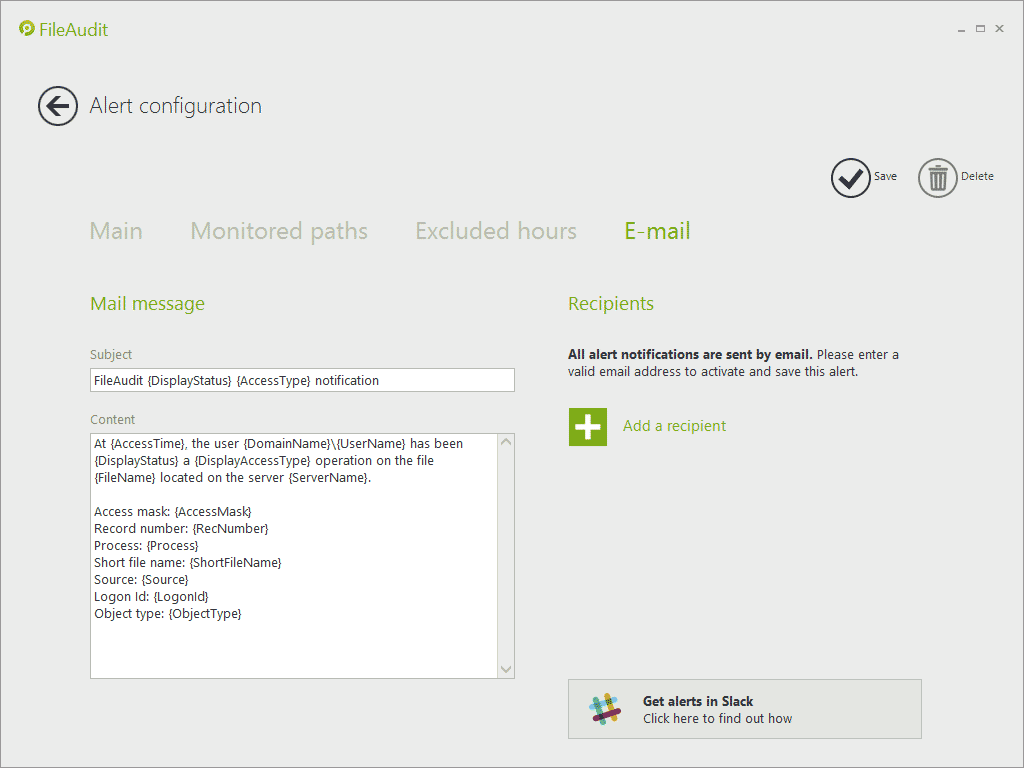
Task: Click the Add a recipient link
Action: pos(674,426)
